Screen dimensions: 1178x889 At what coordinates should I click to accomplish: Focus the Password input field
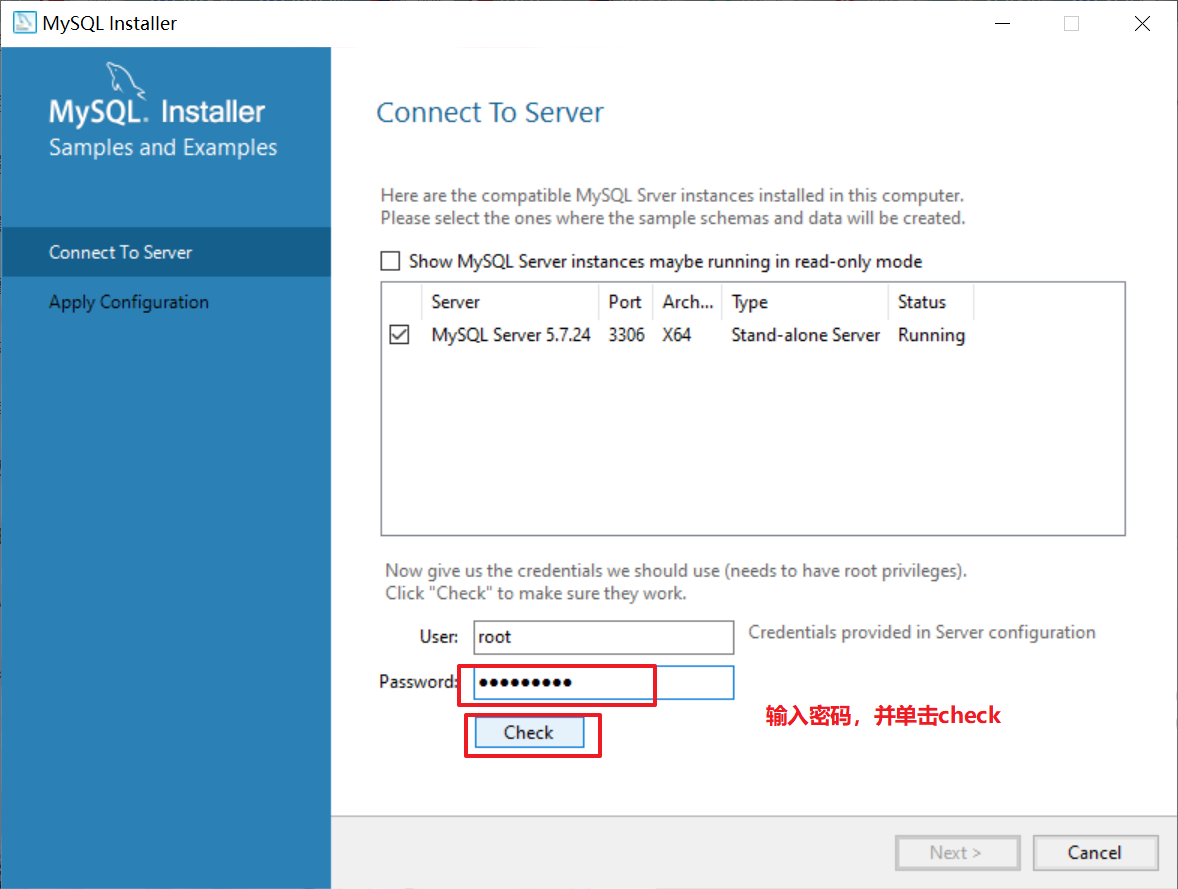pos(603,682)
